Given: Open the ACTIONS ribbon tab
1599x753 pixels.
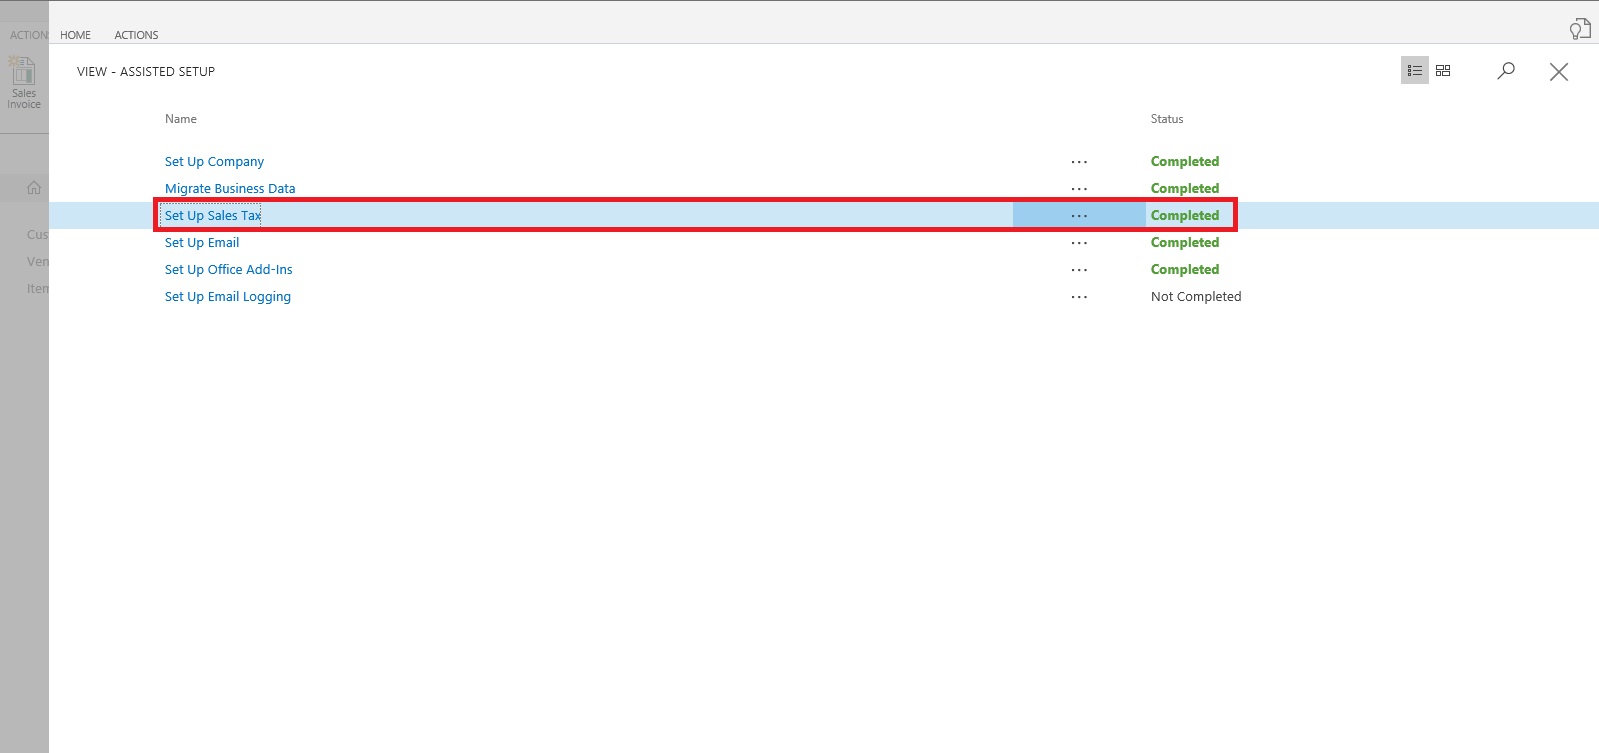Looking at the screenshot, I should pyautogui.click(x=136, y=35).
